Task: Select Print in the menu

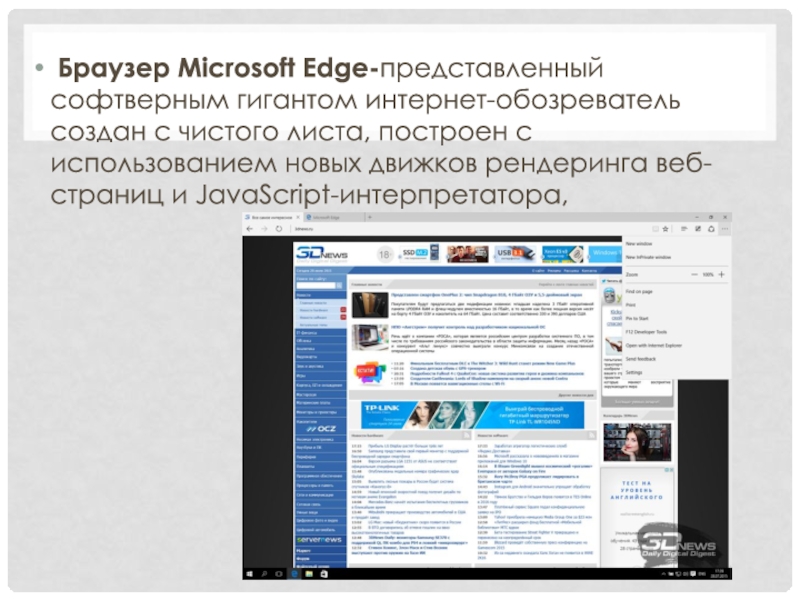Action: pos(631,305)
